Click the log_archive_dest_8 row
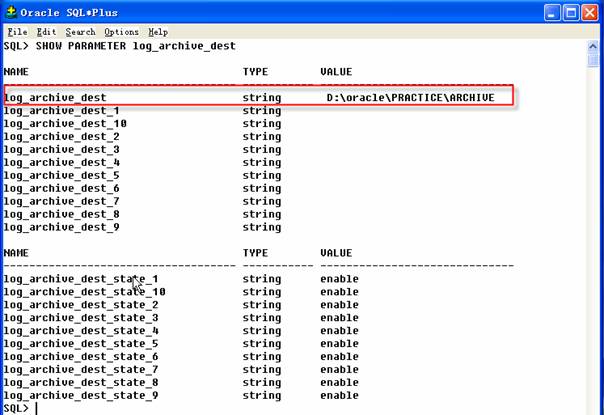This screenshot has height=415, width=604. click(x=143, y=214)
